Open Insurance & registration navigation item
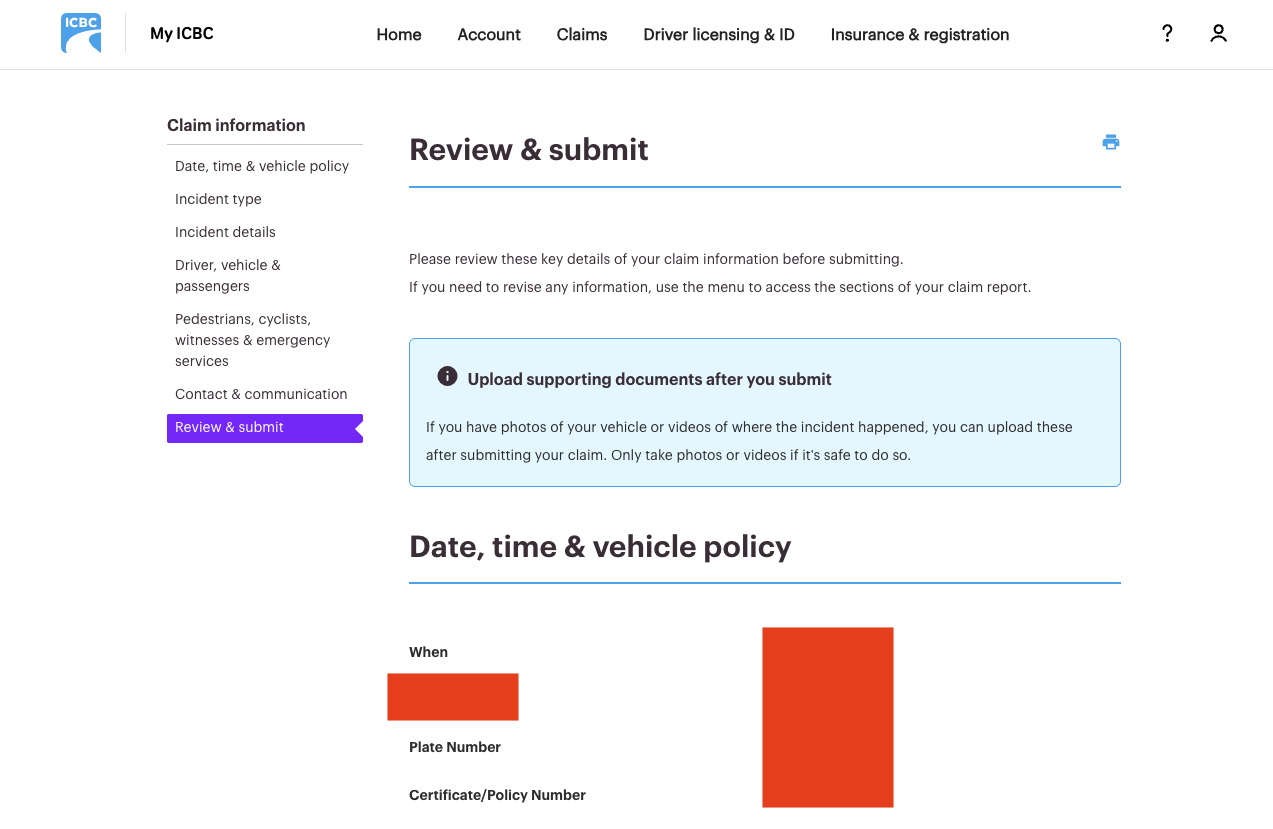 (x=919, y=34)
